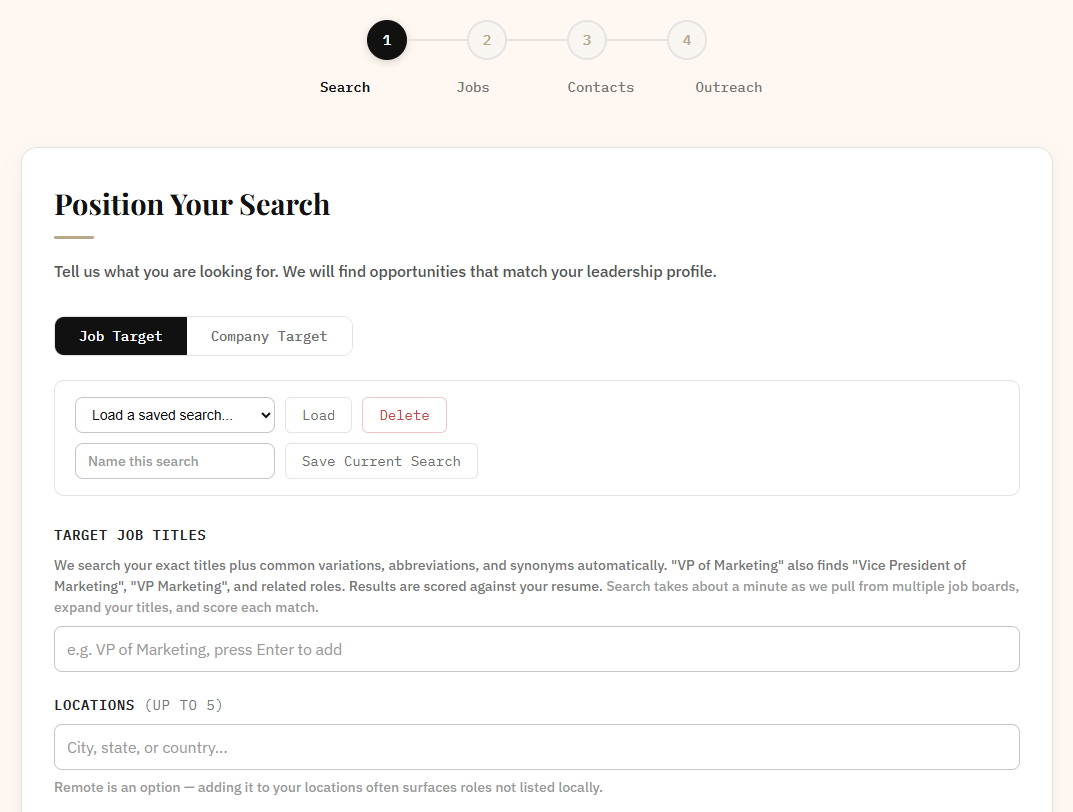The width and height of the screenshot is (1073, 812).
Task: Click step 4 circle labeled Outreach
Action: coord(687,40)
